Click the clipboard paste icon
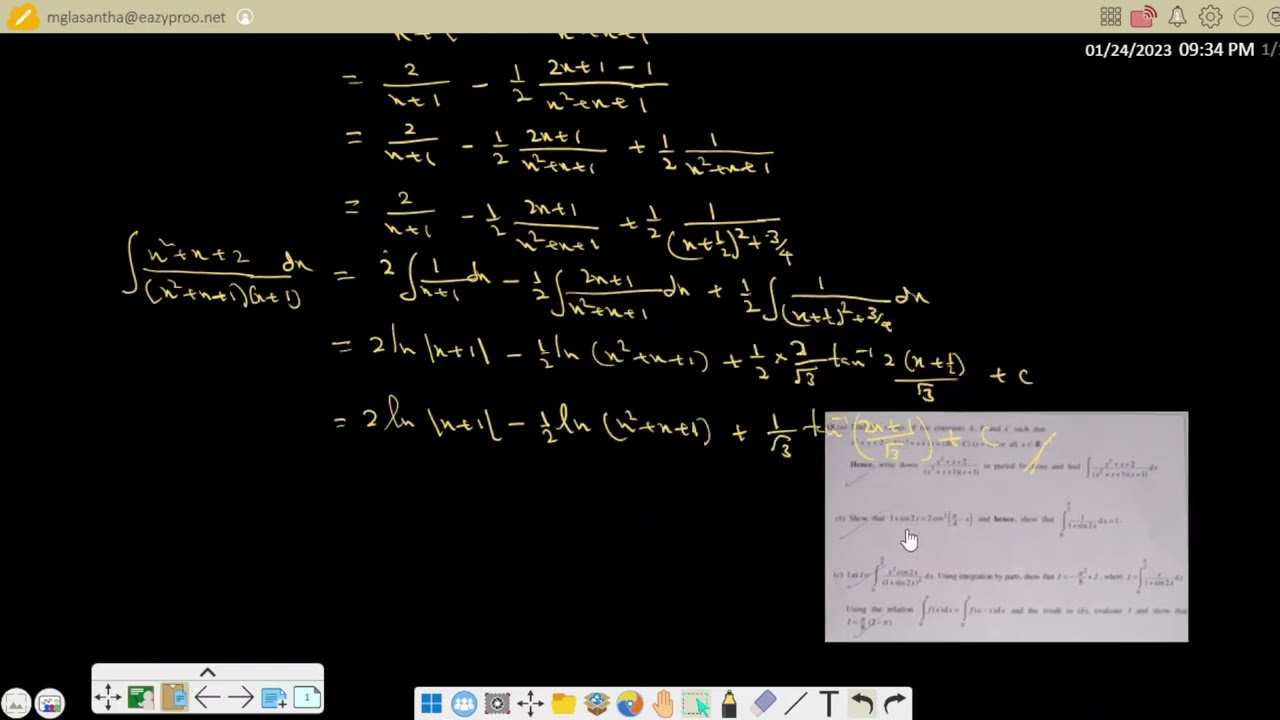The image size is (1280, 720). point(174,697)
